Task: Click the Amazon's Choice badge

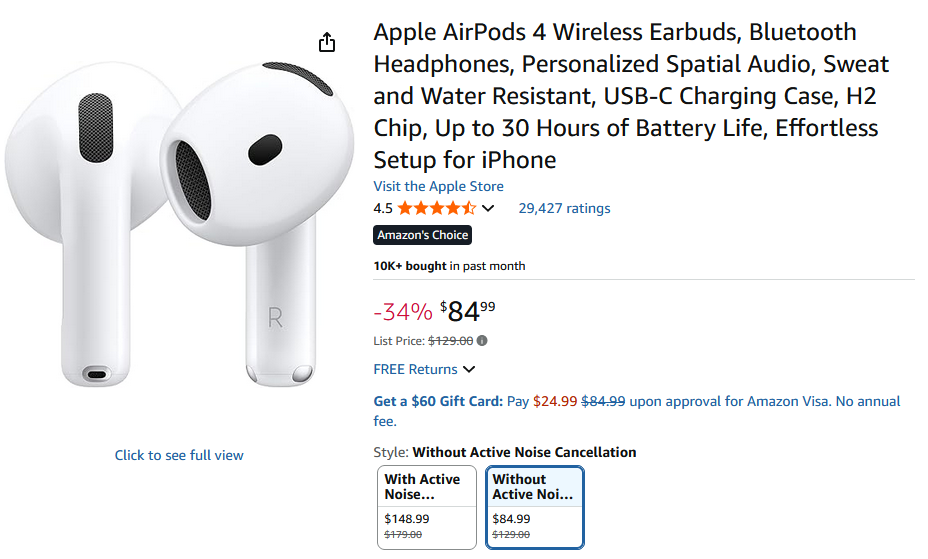Action: 422,235
